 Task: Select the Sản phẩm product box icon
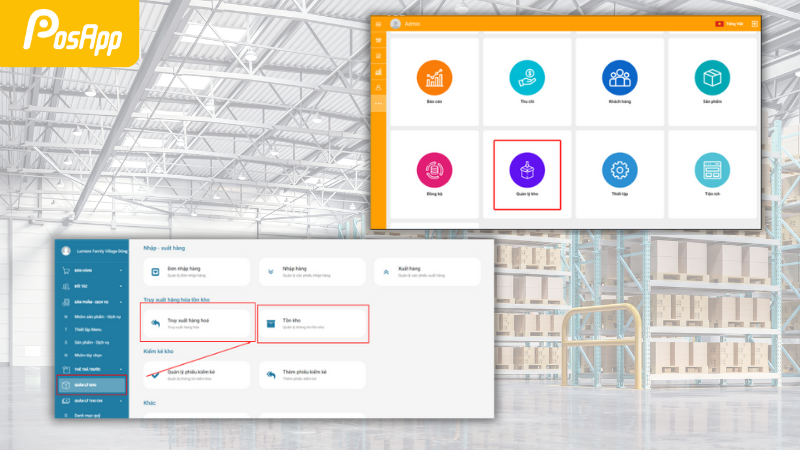click(x=712, y=78)
